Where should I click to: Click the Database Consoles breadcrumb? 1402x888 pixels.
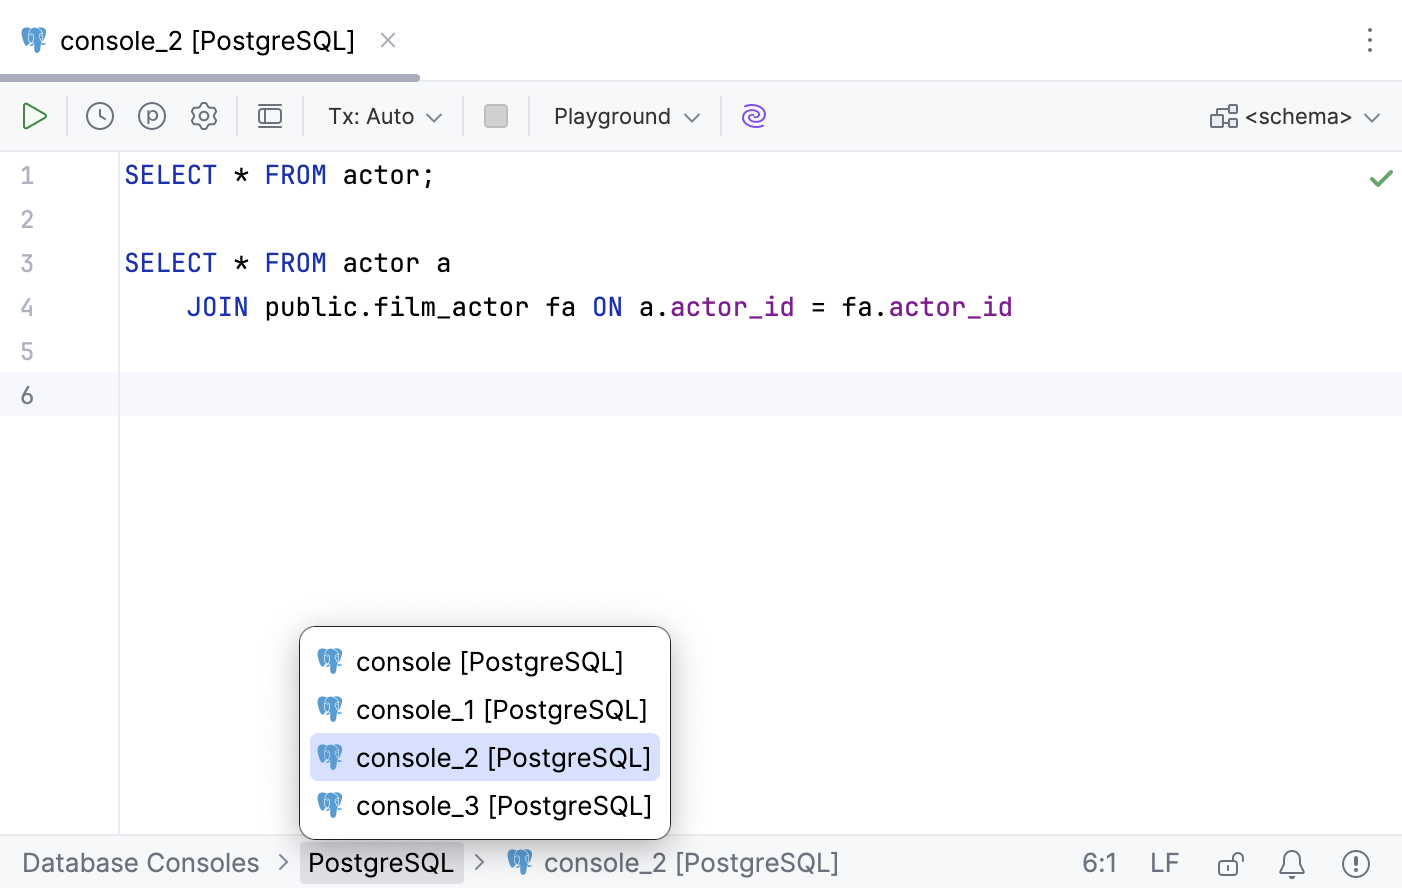tap(141, 863)
